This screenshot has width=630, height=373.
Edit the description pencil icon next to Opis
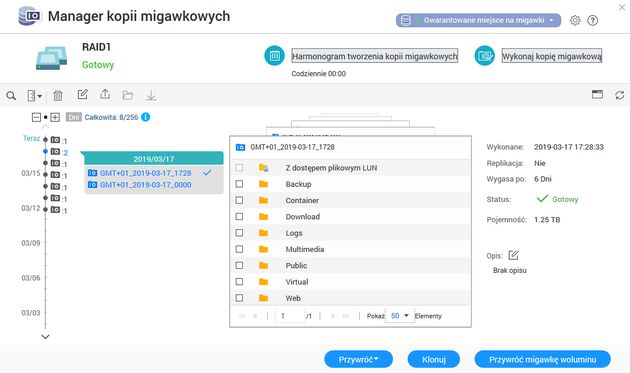pos(513,255)
